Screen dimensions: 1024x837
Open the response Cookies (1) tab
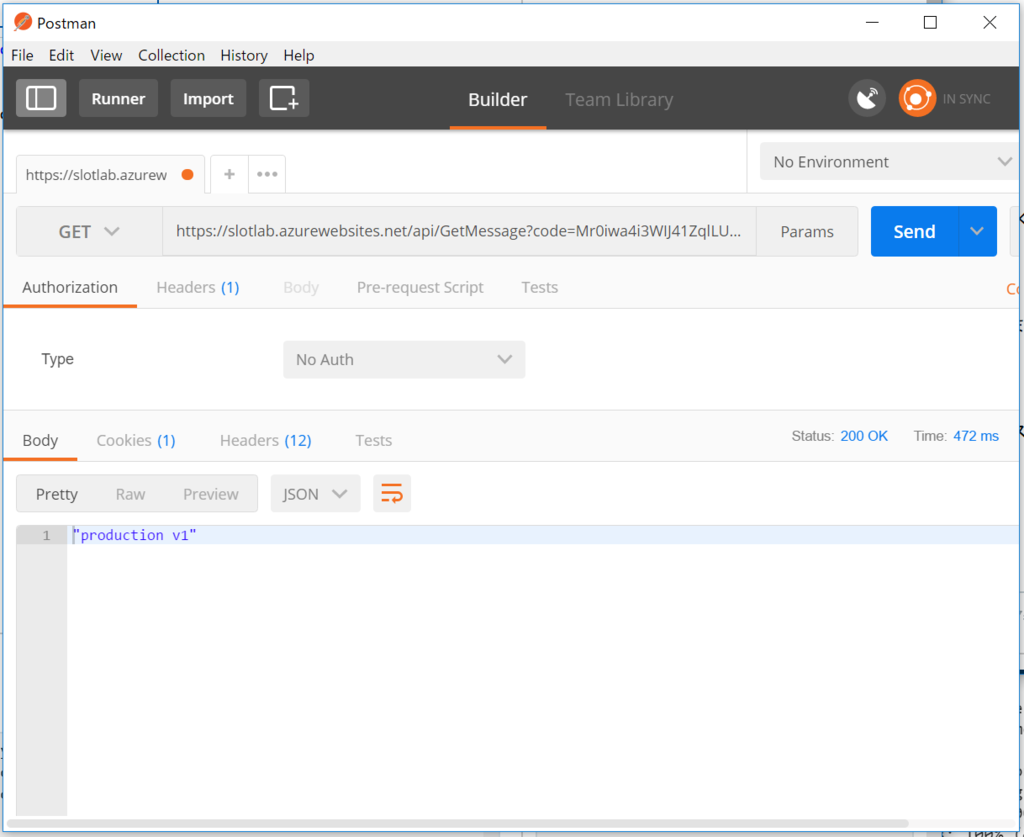(x=136, y=441)
